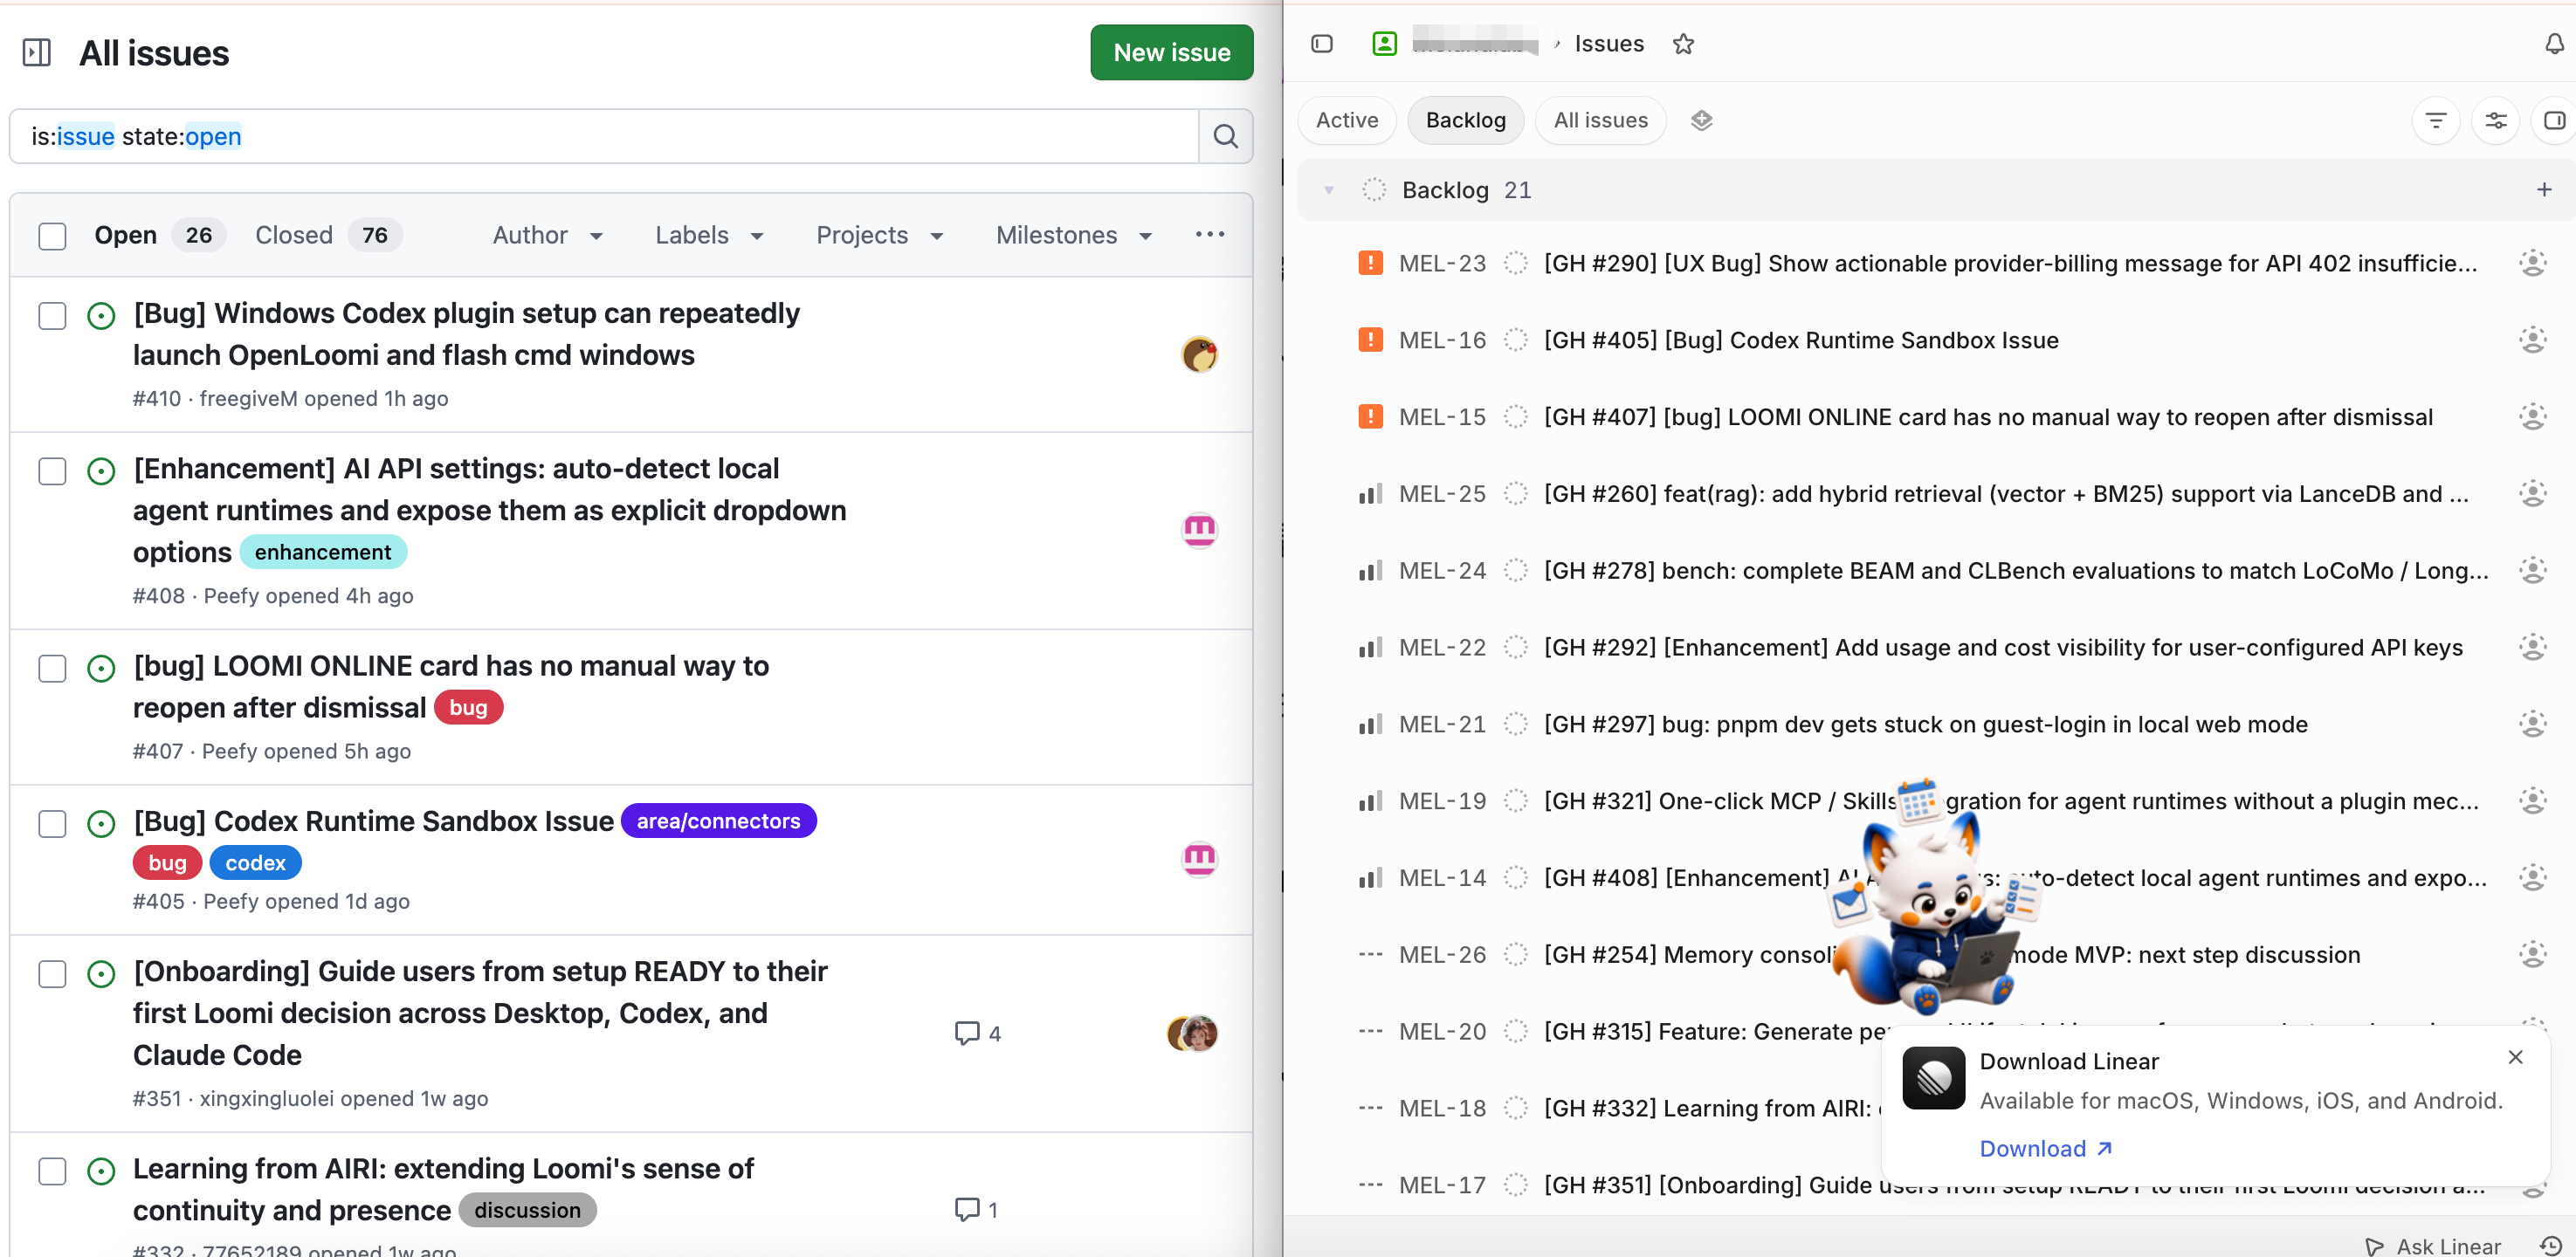
Task: Open Linear display options sliders icon
Action: (2496, 121)
